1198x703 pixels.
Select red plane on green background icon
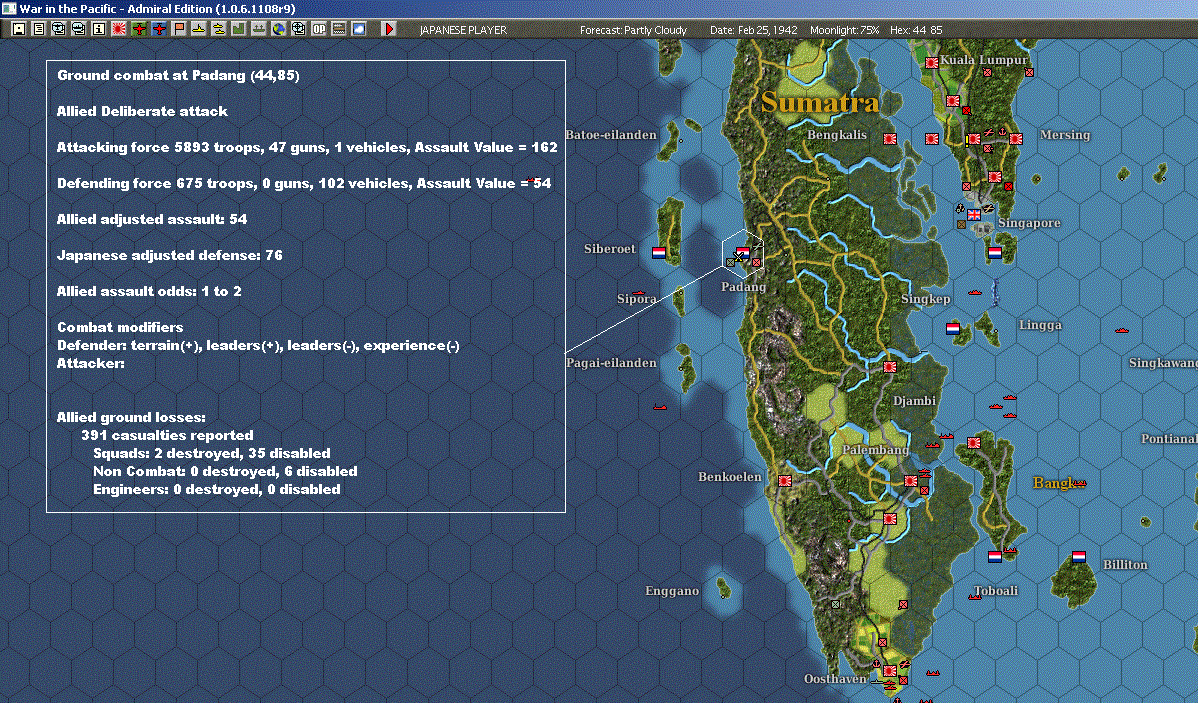click(x=139, y=29)
